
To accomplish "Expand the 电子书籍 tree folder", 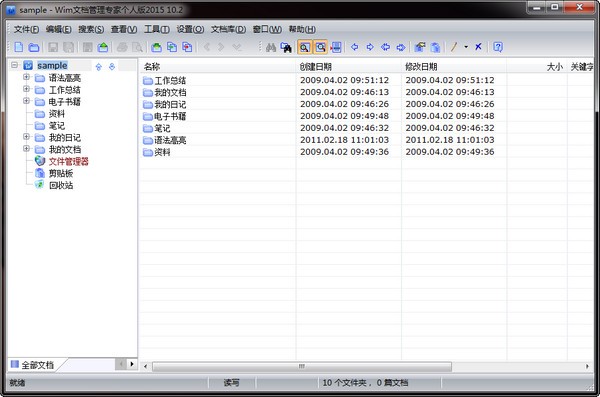I will point(26,101).
